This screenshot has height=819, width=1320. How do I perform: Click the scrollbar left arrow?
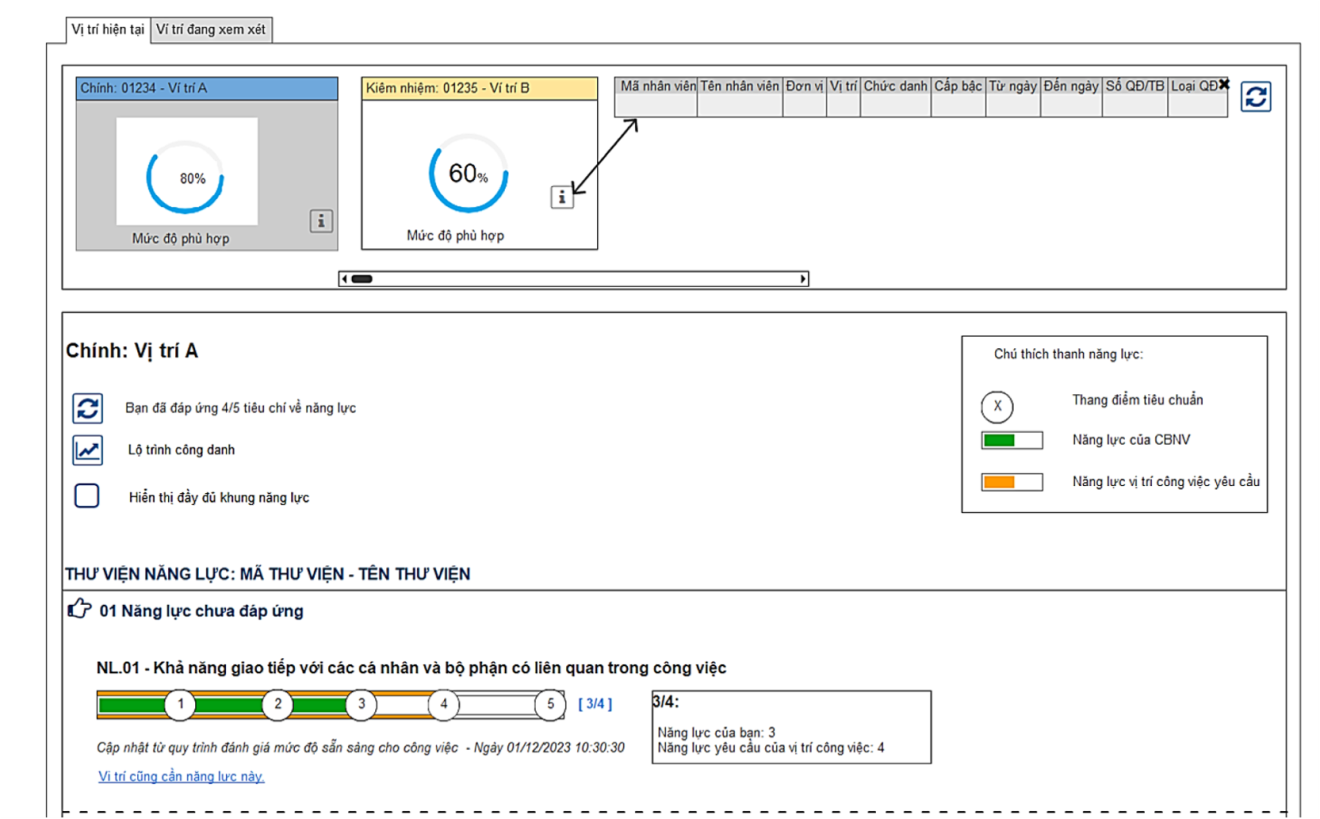[345, 278]
